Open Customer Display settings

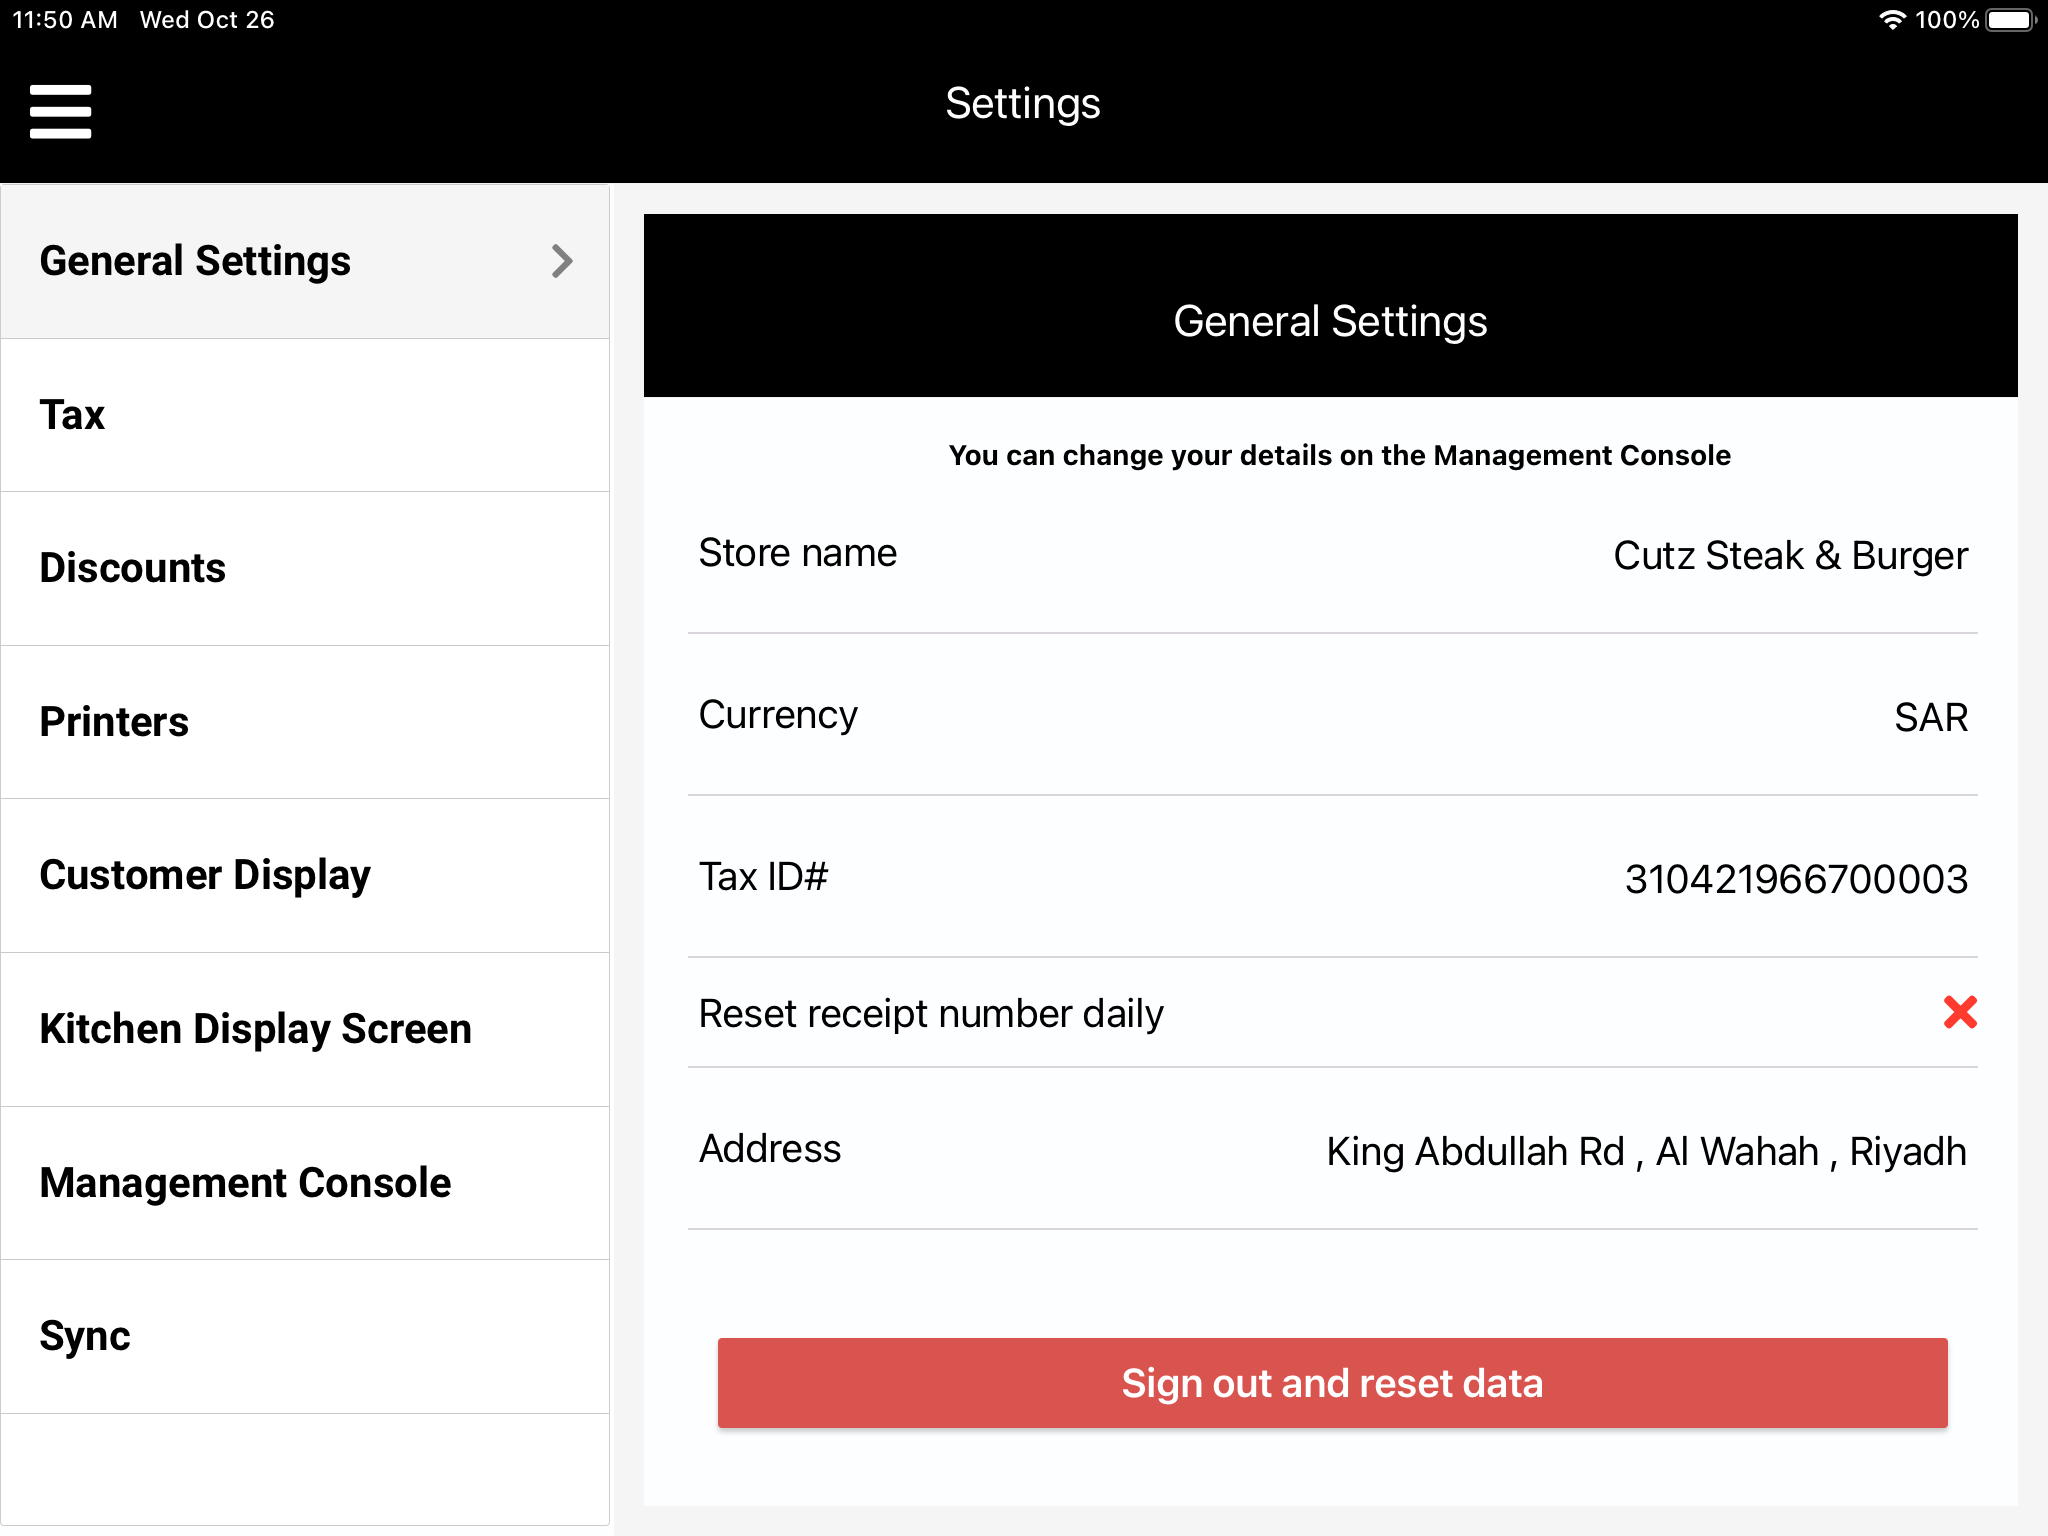(305, 875)
